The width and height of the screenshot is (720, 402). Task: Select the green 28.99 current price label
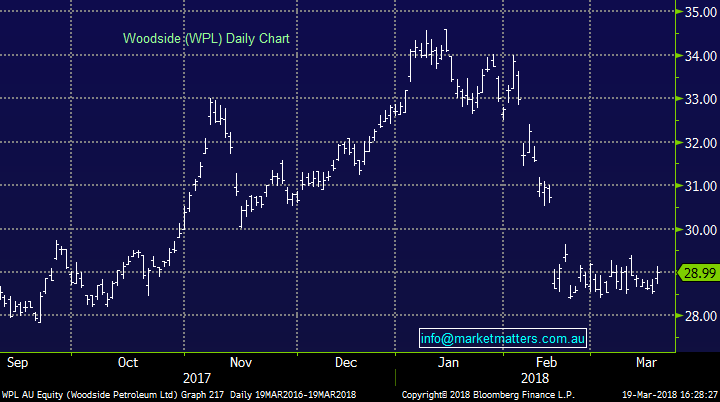coord(695,273)
